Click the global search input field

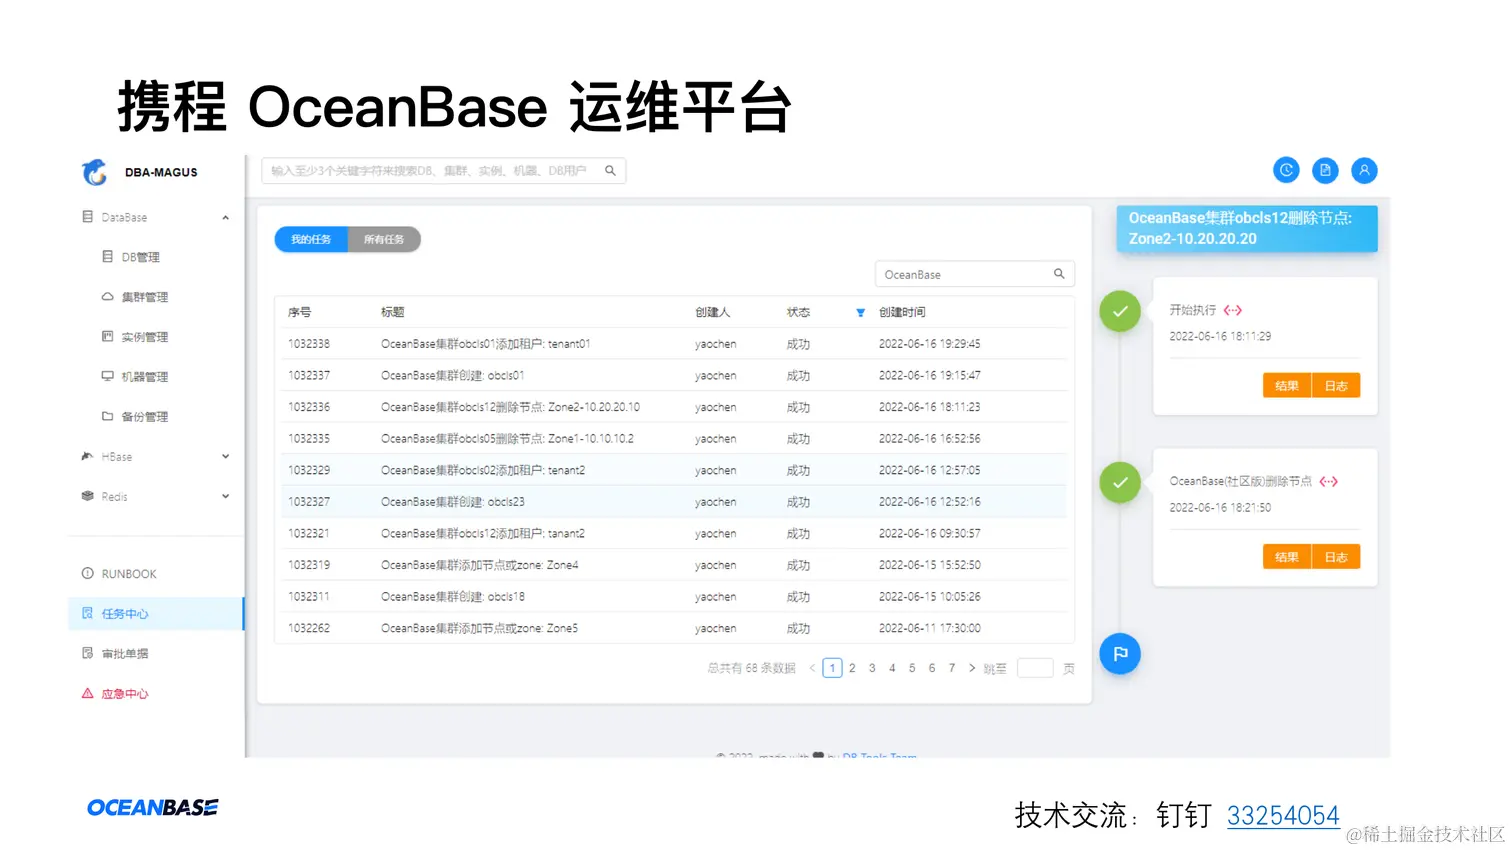443,171
